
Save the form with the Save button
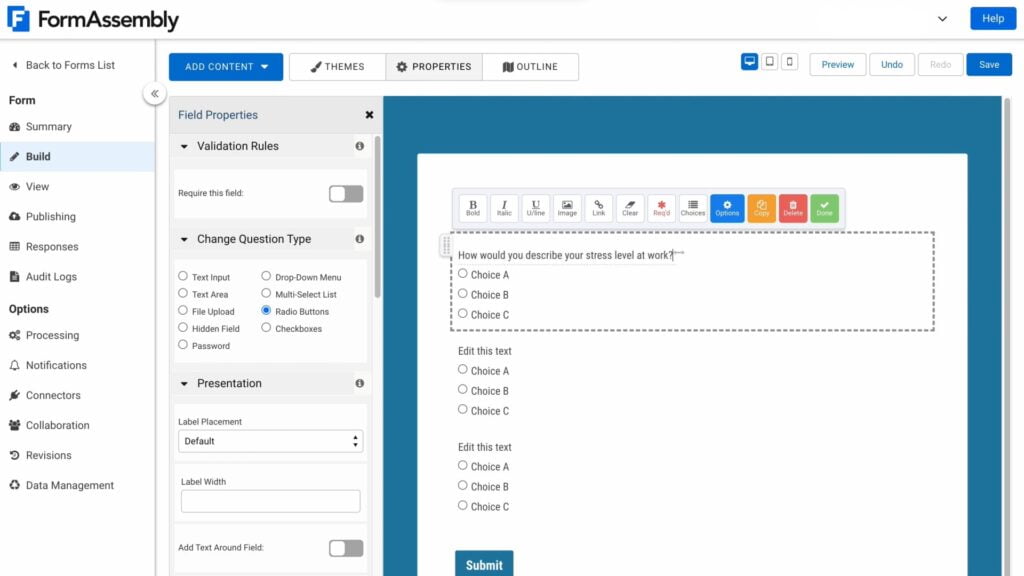click(x=988, y=63)
